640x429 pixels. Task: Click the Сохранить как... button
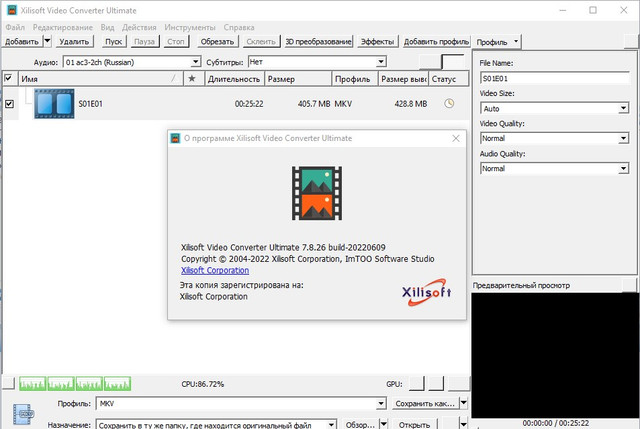[425, 403]
